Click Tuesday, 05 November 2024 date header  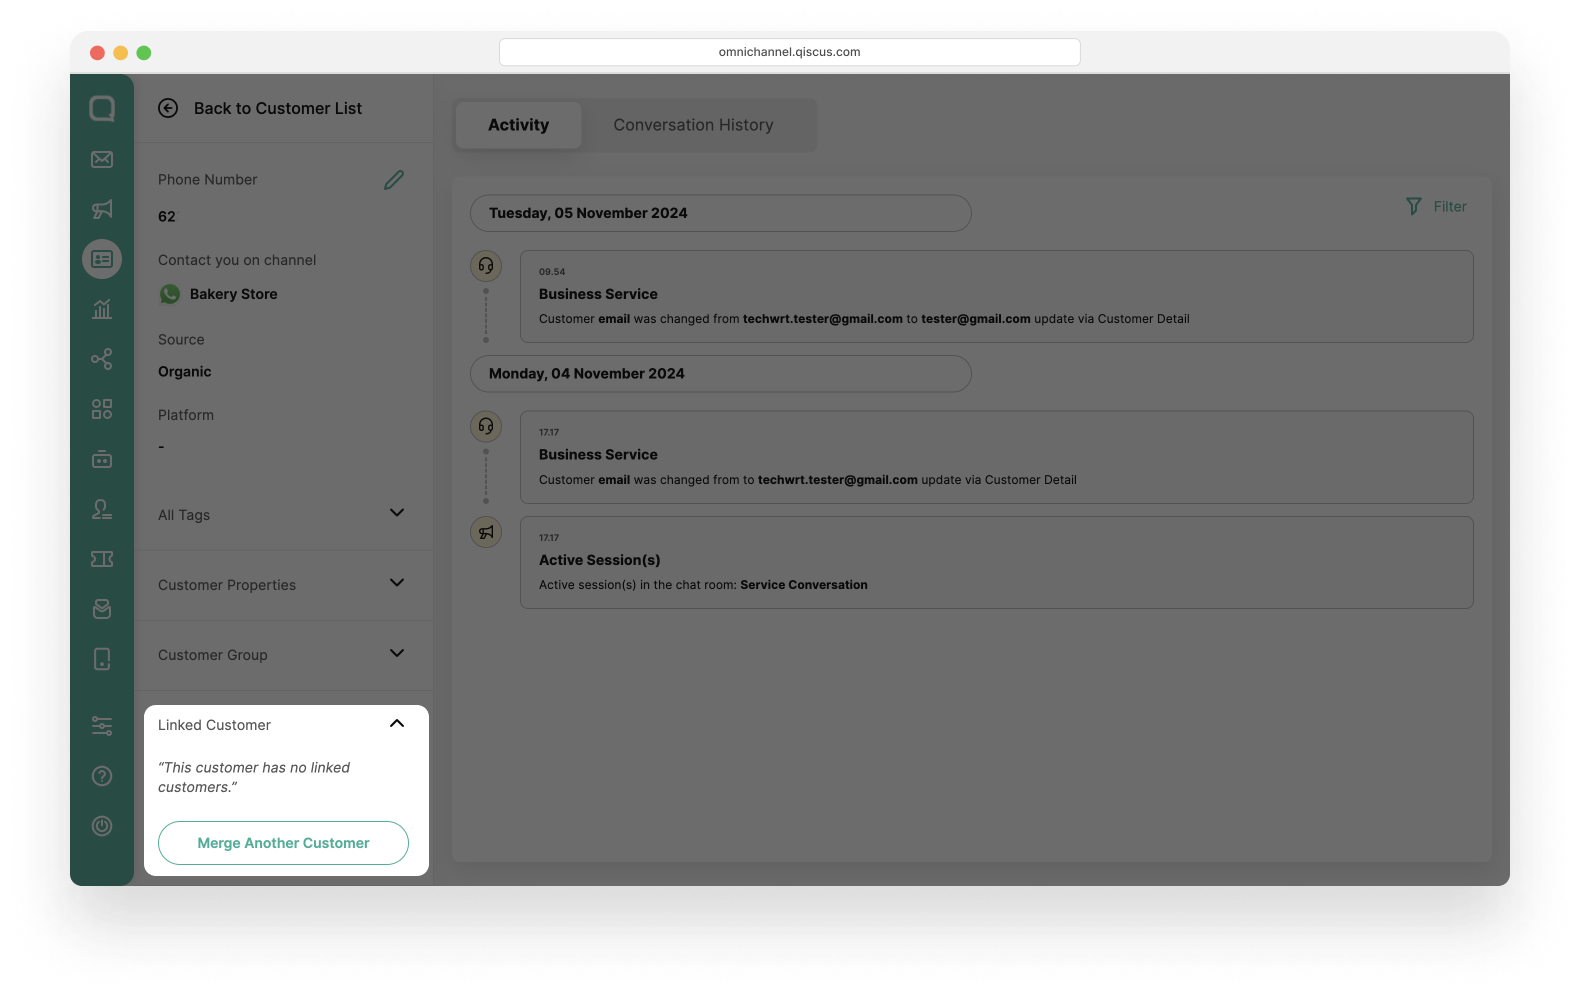point(720,213)
